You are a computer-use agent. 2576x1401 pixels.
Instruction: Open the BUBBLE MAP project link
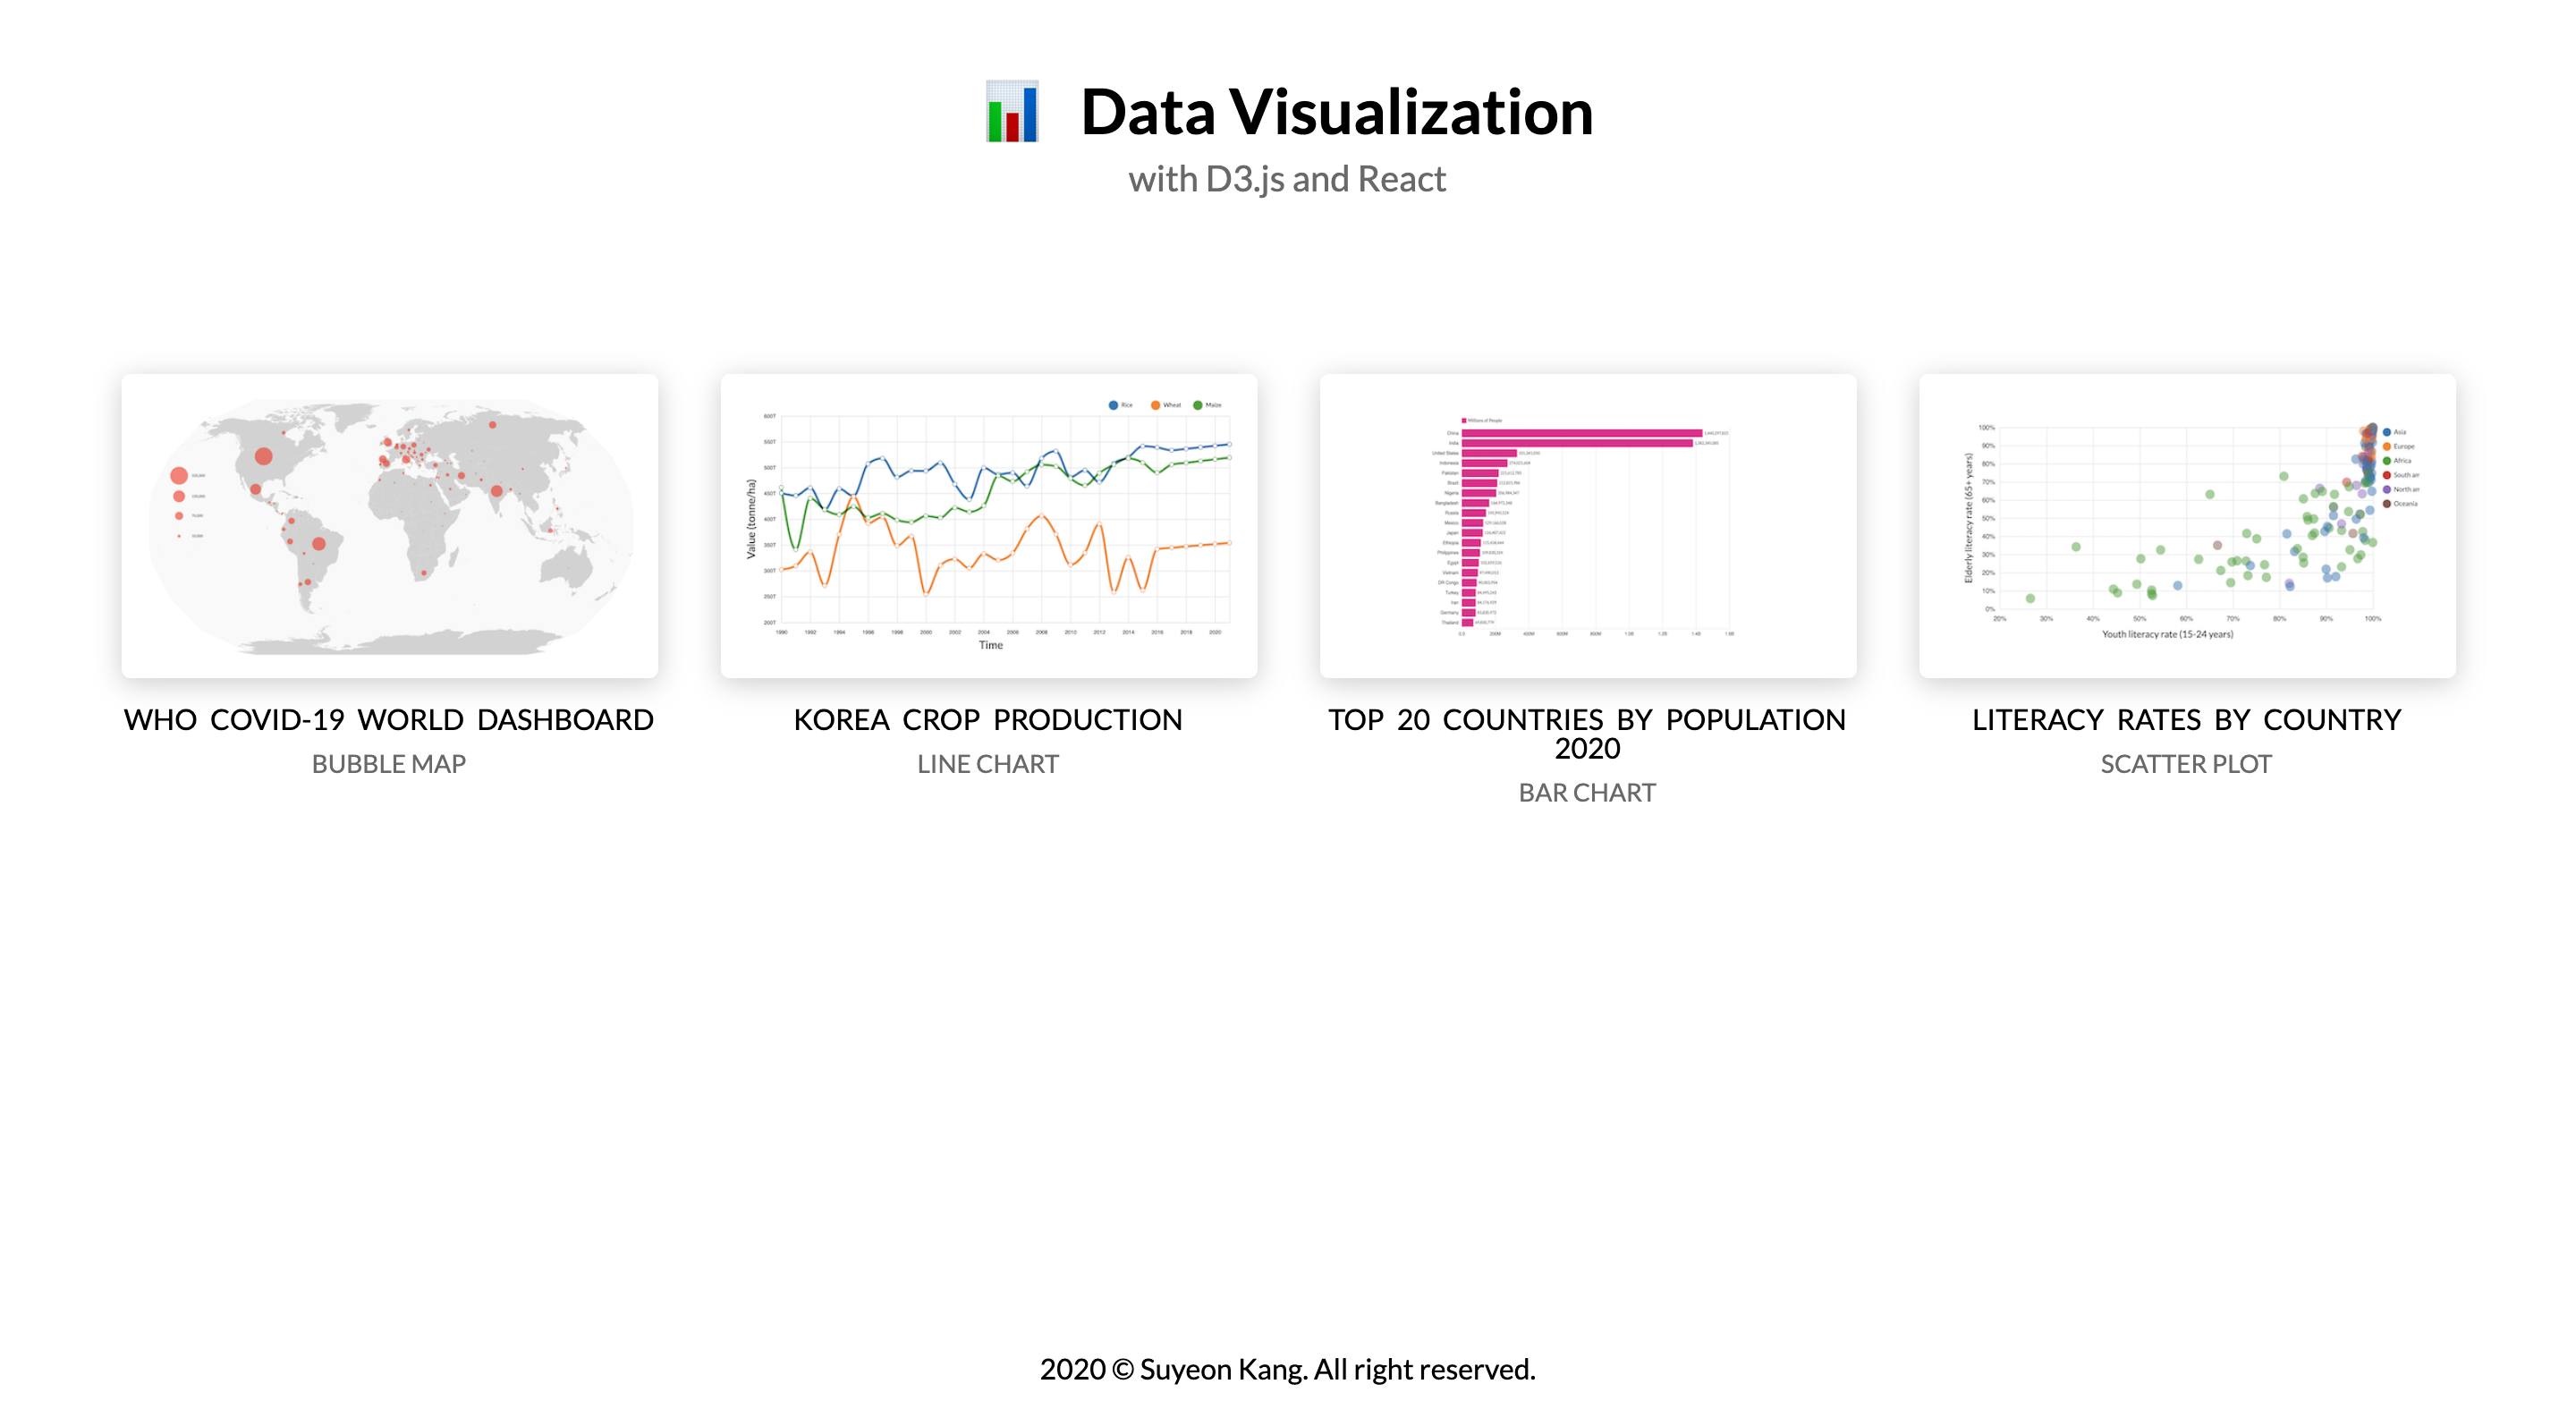tap(389, 764)
